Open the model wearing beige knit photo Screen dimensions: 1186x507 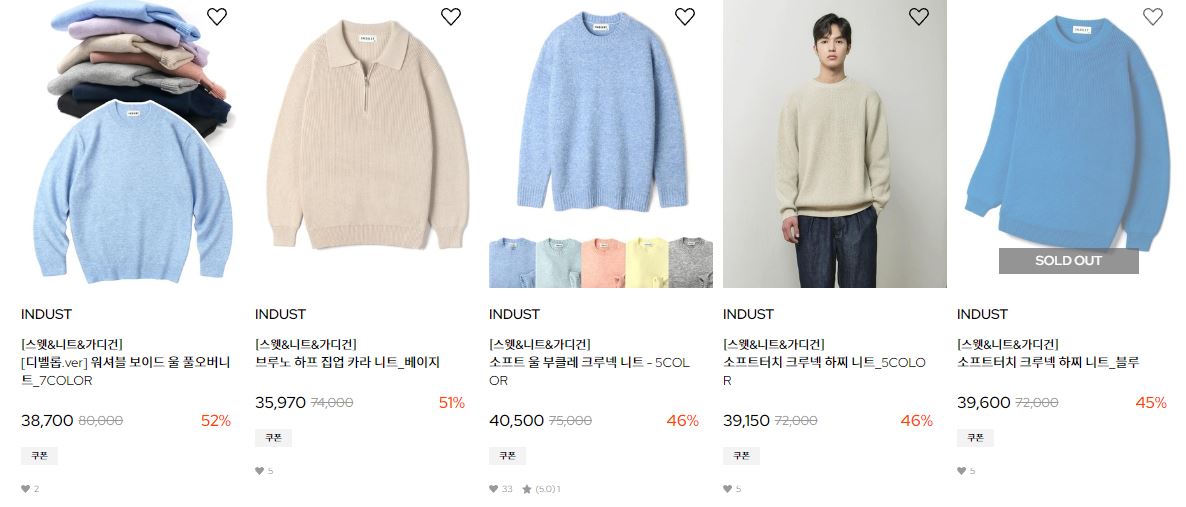point(834,144)
